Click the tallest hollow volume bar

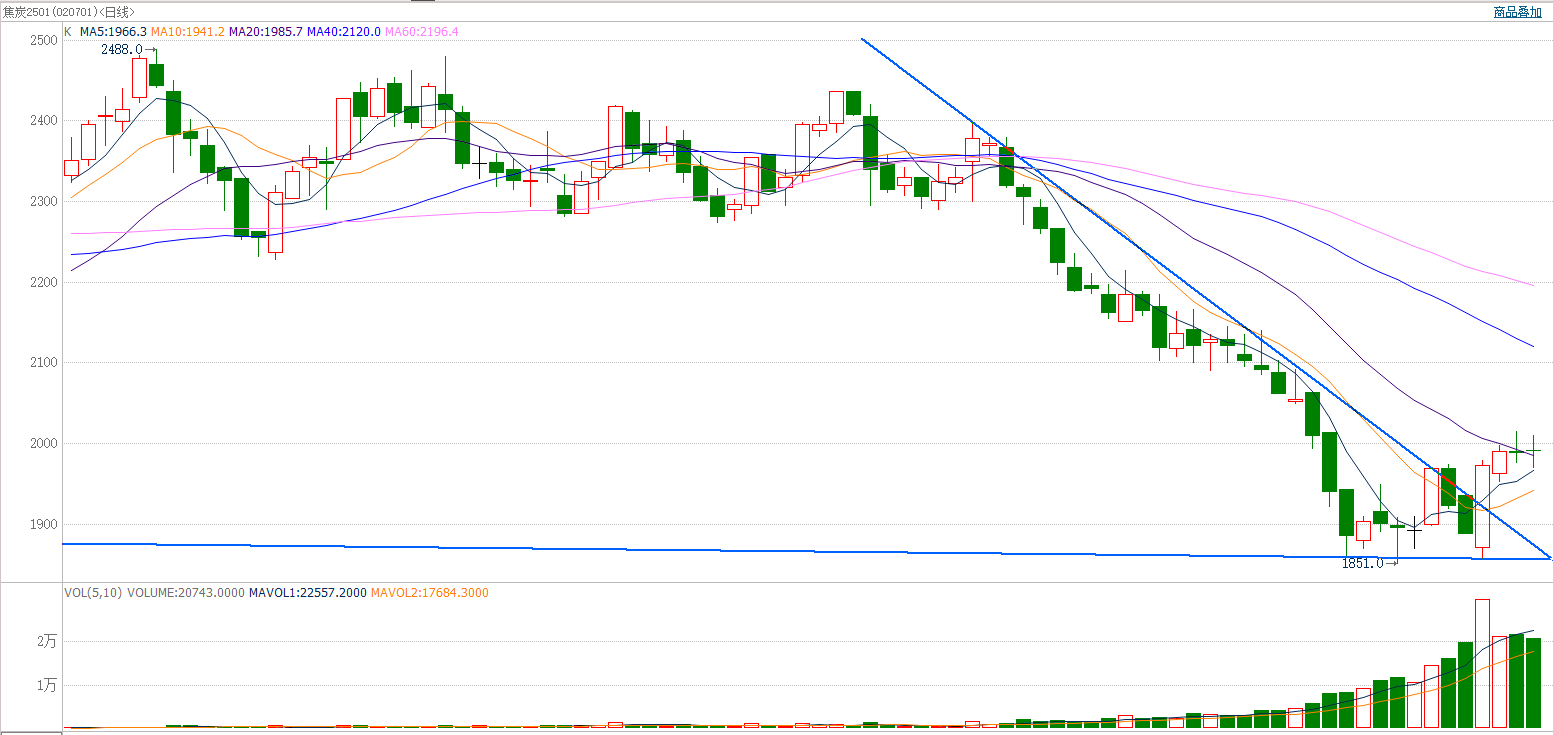pyautogui.click(x=1482, y=663)
